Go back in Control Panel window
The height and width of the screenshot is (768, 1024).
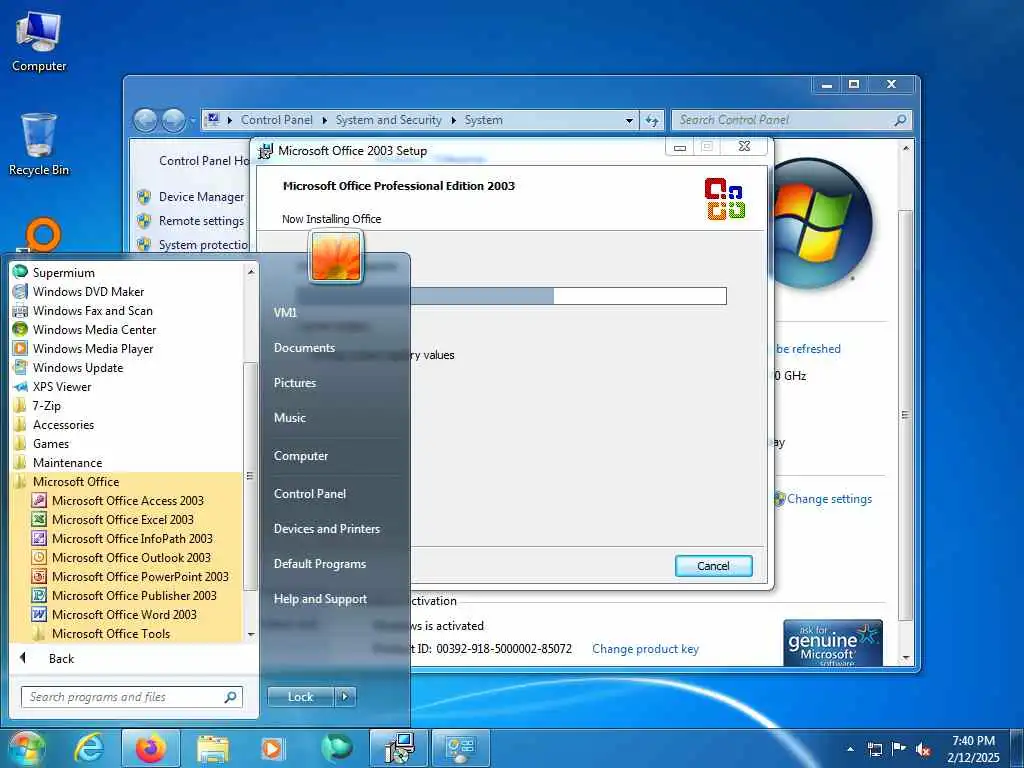point(145,120)
